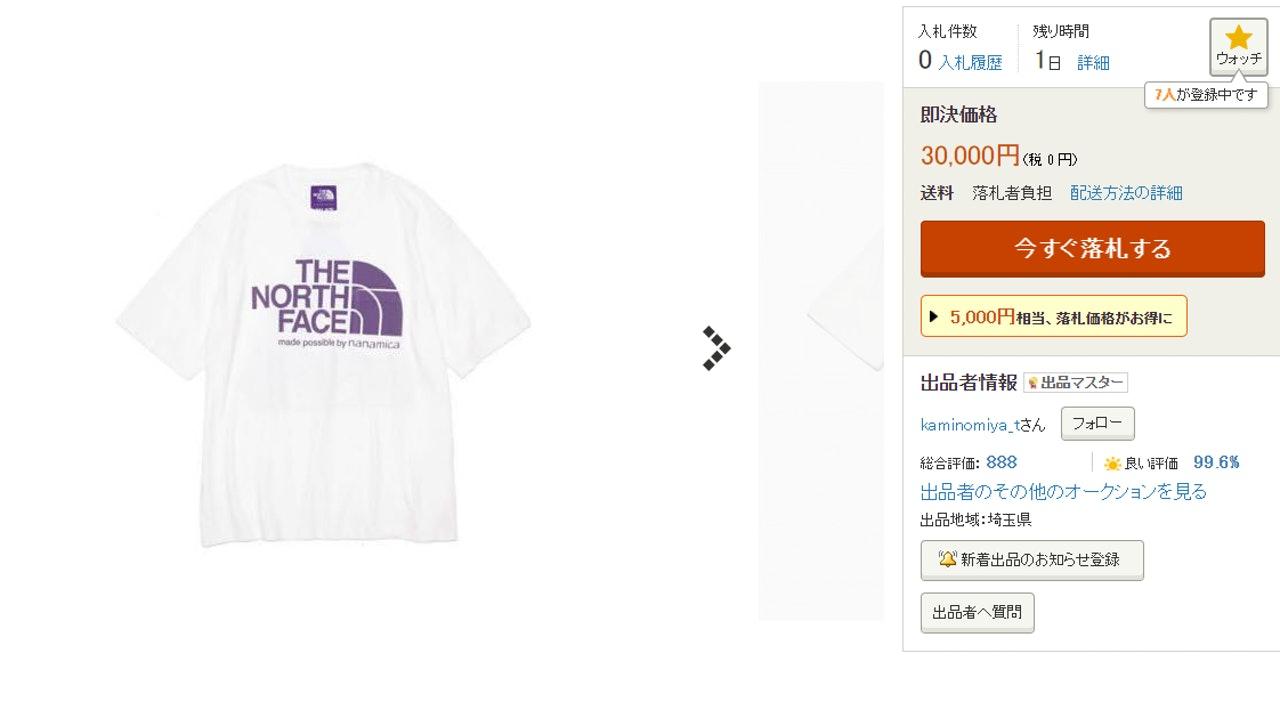Screen dimensions: 1280x710
Task: Click the bell icon on the new-listing alert button
Action: [x=949, y=560]
